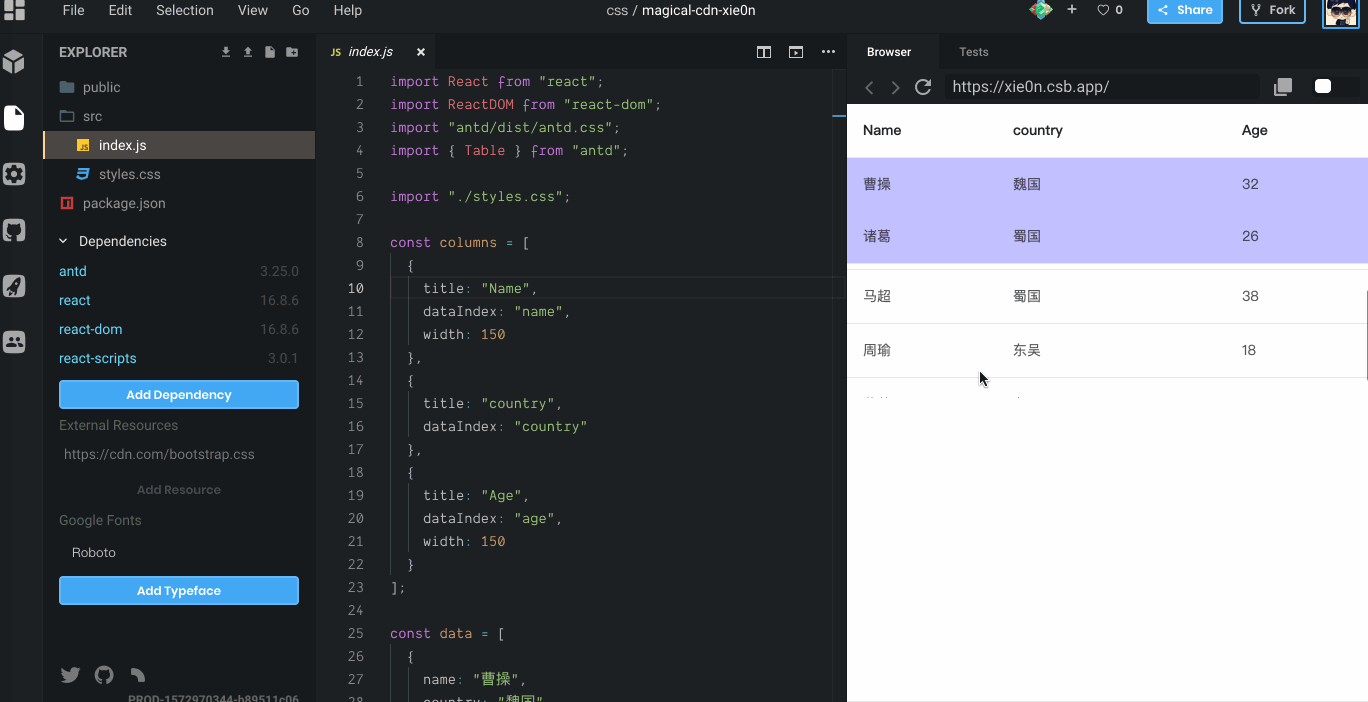Open the Edit menu
The height and width of the screenshot is (702, 1368).
pos(120,10)
